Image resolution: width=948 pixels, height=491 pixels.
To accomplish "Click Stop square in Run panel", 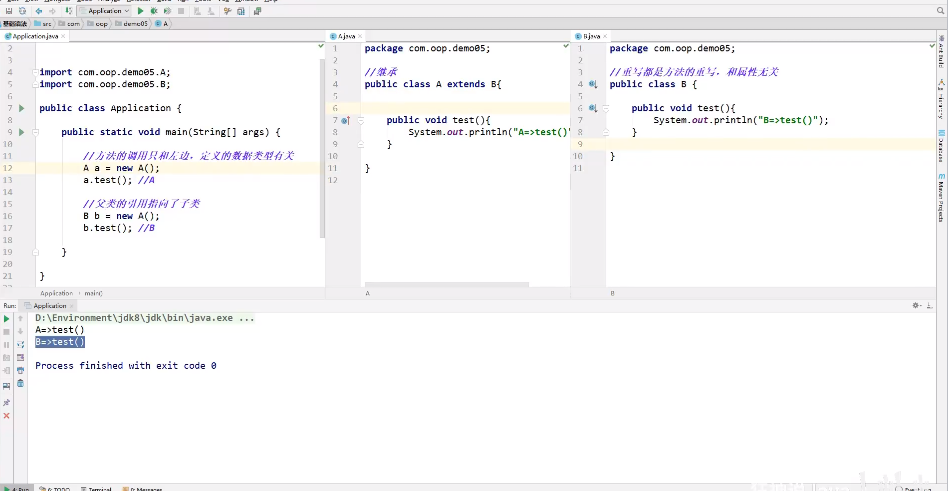I will pos(7,332).
